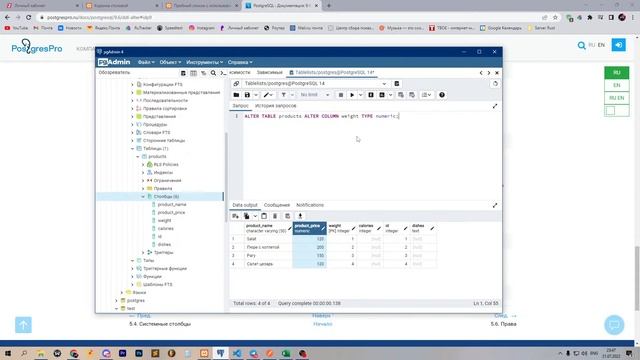Click the Explain query icon
The image size is (640, 360).
pyautogui.click(x=371, y=95)
